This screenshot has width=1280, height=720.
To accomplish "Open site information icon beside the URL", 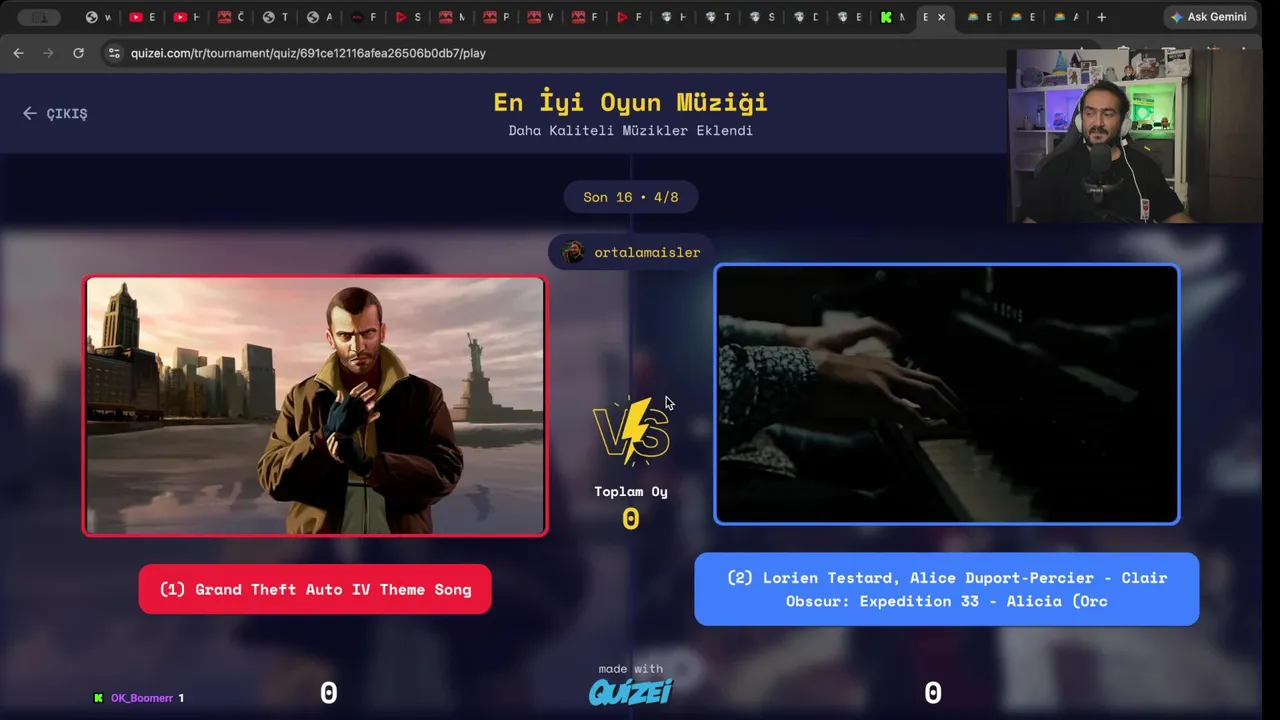I will [114, 53].
